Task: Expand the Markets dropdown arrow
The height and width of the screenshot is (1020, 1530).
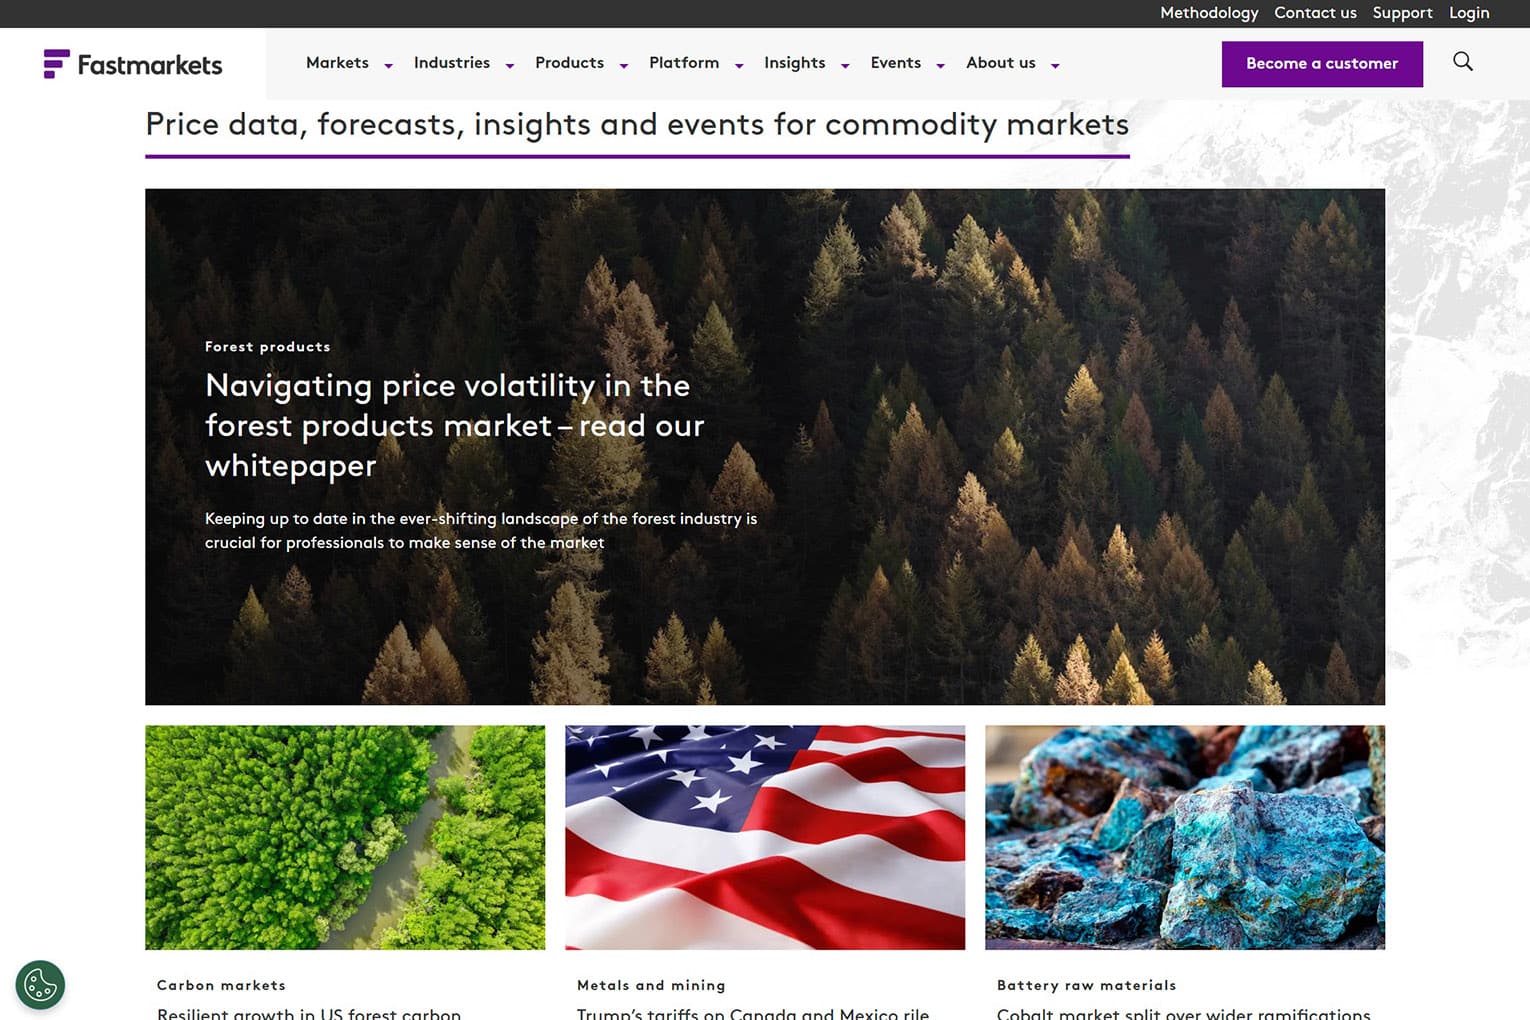Action: coord(389,65)
